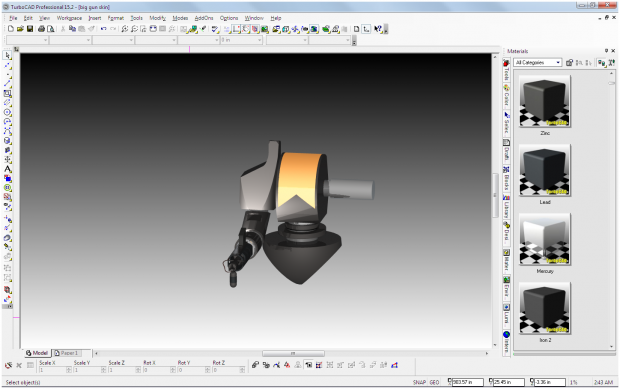Open the Help menu
The height and width of the screenshot is (389, 620).
coord(276,18)
